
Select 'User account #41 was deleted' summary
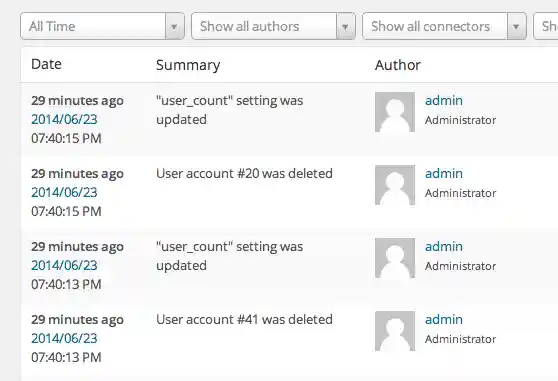244,319
